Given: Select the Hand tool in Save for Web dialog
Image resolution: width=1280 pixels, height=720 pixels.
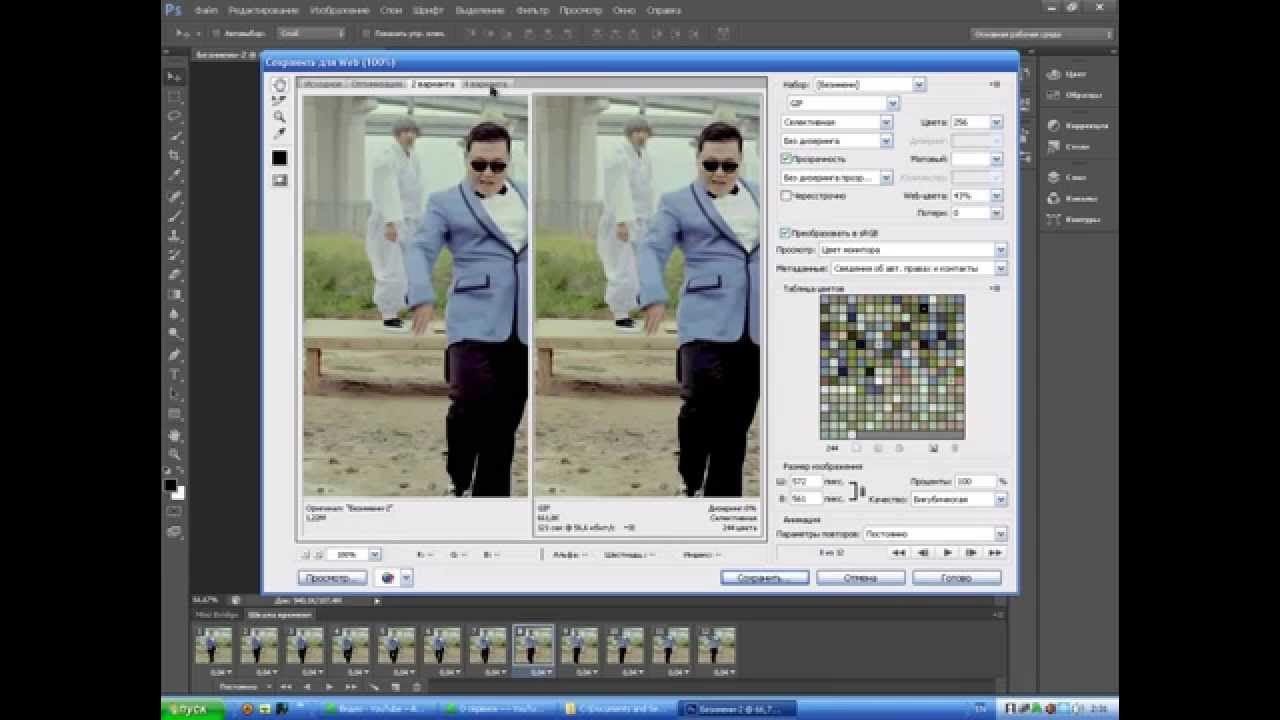Looking at the screenshot, I should pyautogui.click(x=280, y=85).
